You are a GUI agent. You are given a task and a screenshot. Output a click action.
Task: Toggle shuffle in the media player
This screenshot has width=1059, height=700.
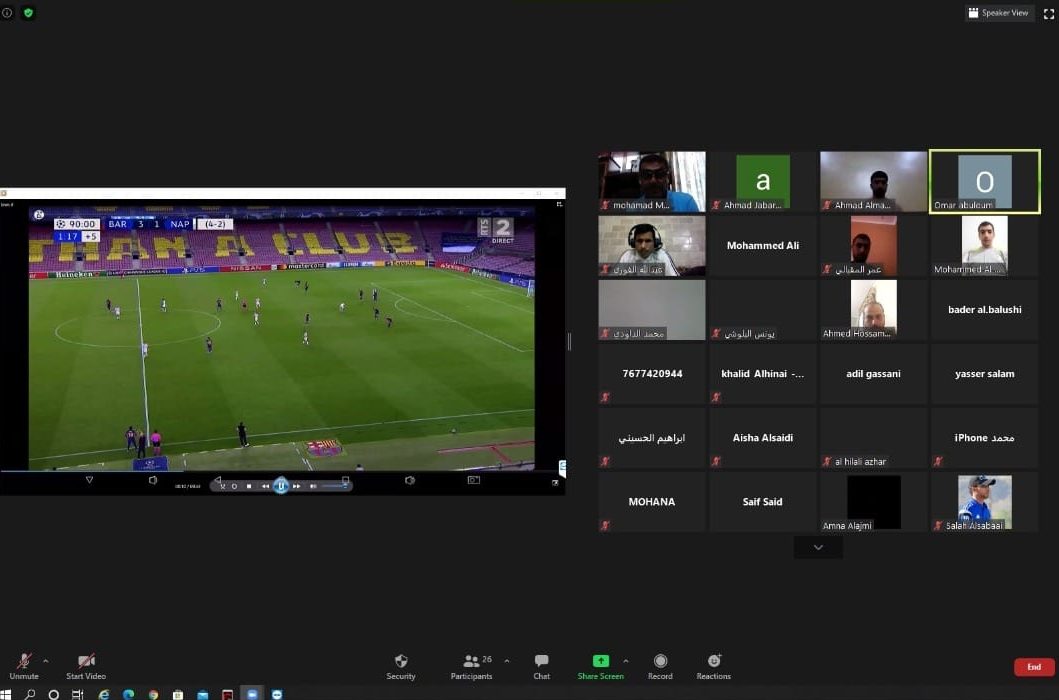click(x=222, y=486)
